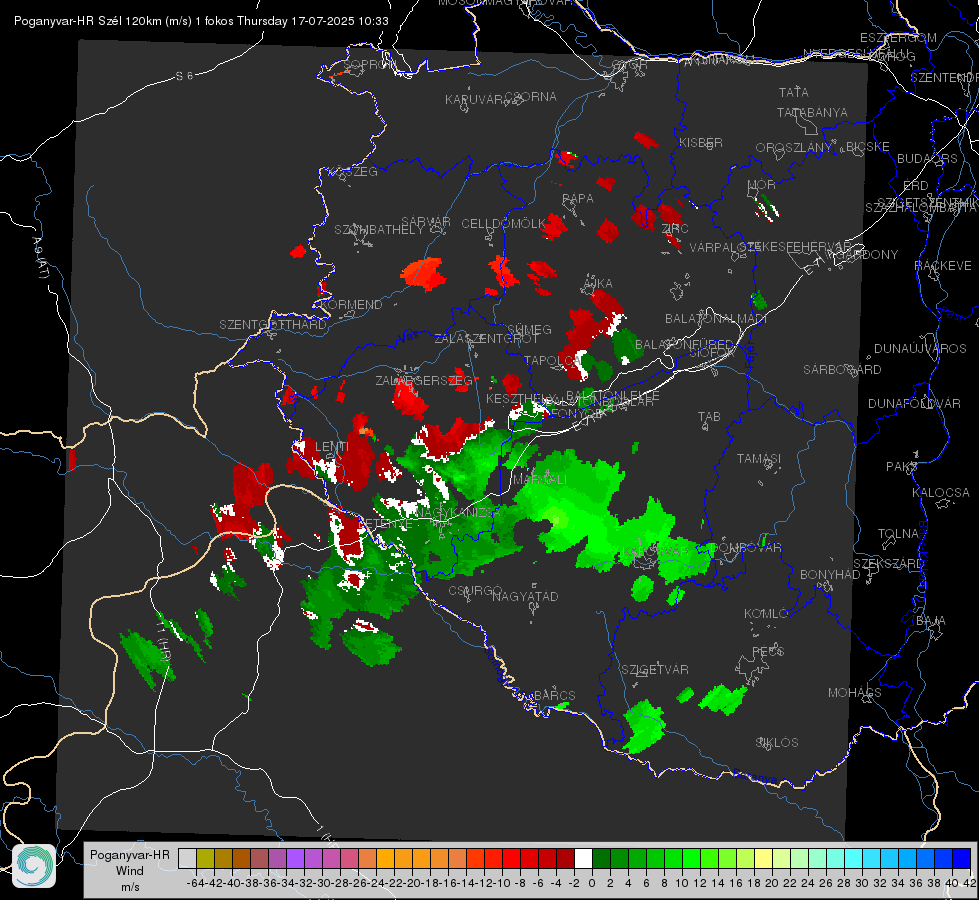Screen dimensions: 979x900
Task: Select the NAGYATAD label
Action: pyautogui.click(x=525, y=596)
